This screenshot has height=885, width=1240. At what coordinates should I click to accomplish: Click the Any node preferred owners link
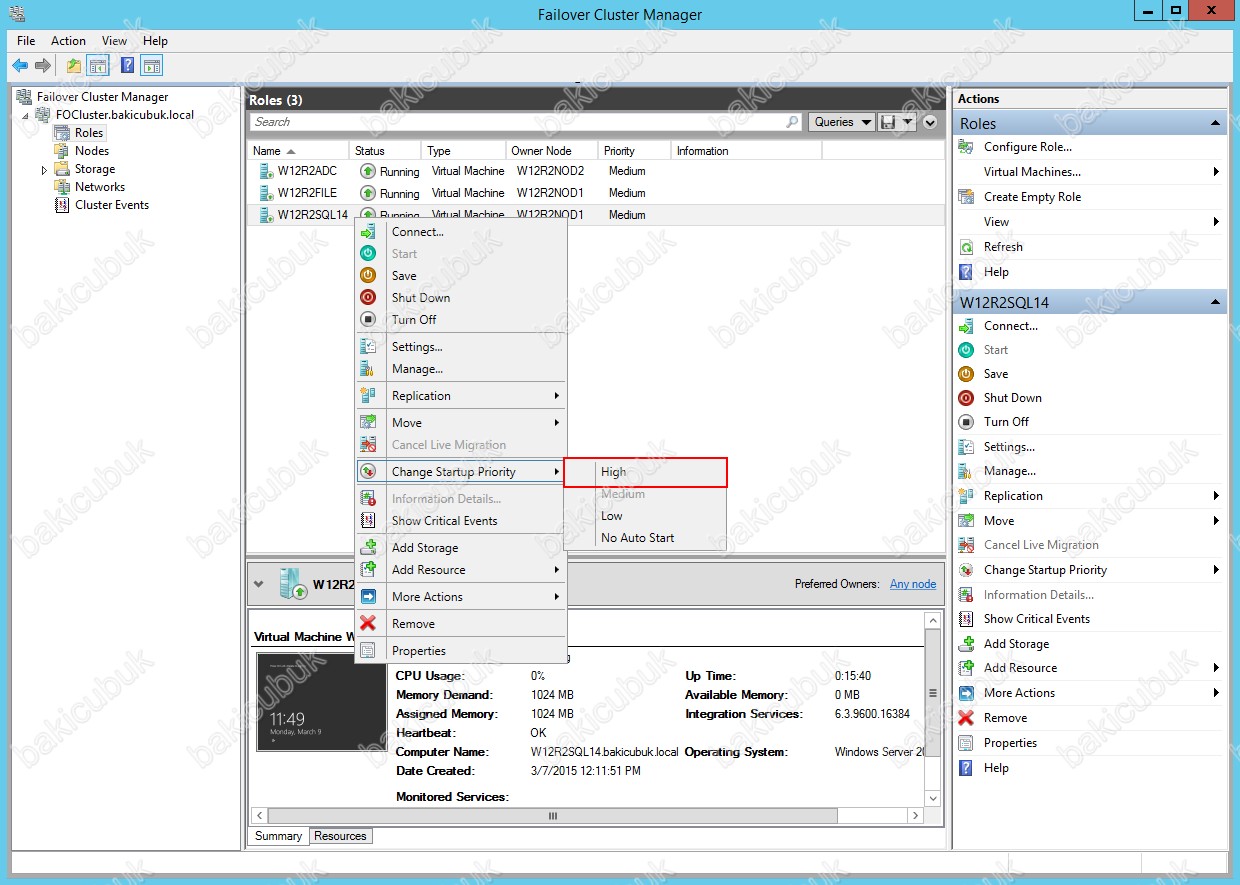tap(913, 584)
